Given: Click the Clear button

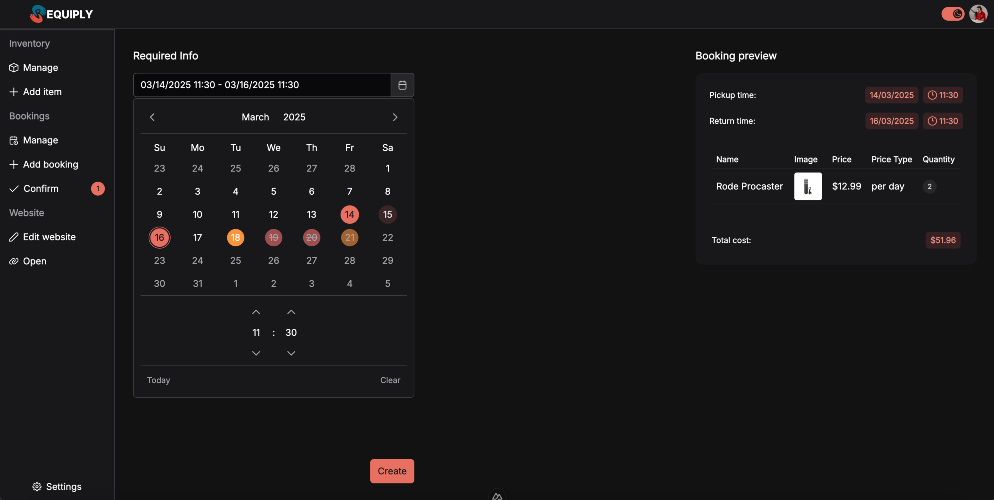Looking at the screenshot, I should point(390,380).
